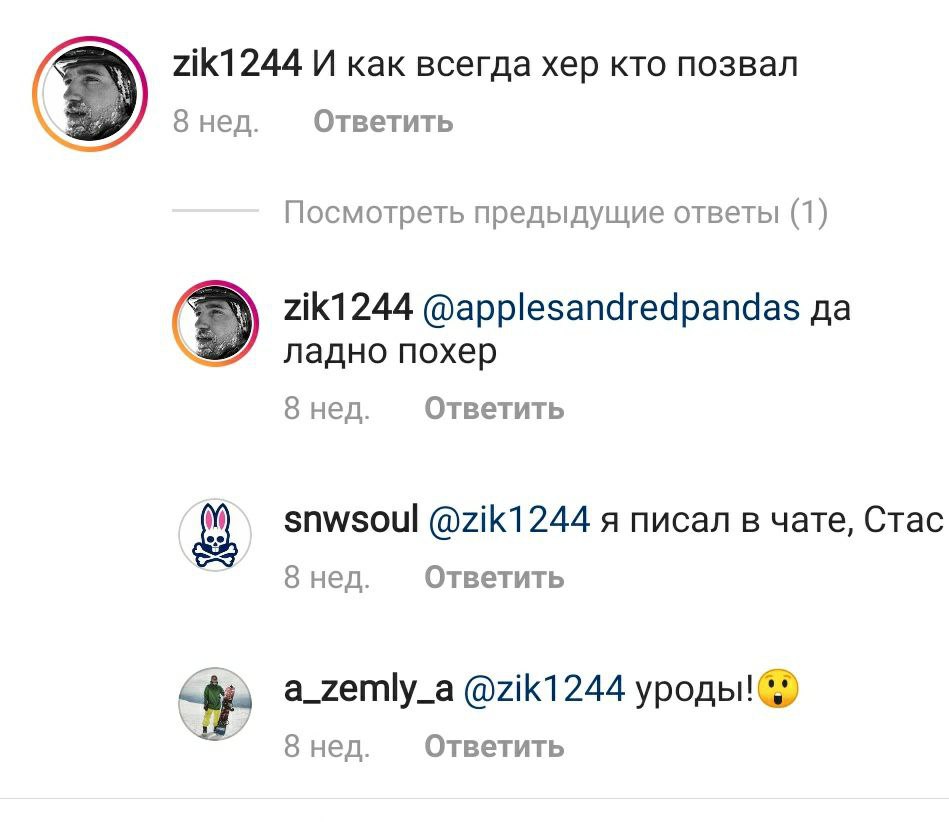Open zik1244's profile picture on top comment
Screen dimensions: 949x822
coord(90,94)
